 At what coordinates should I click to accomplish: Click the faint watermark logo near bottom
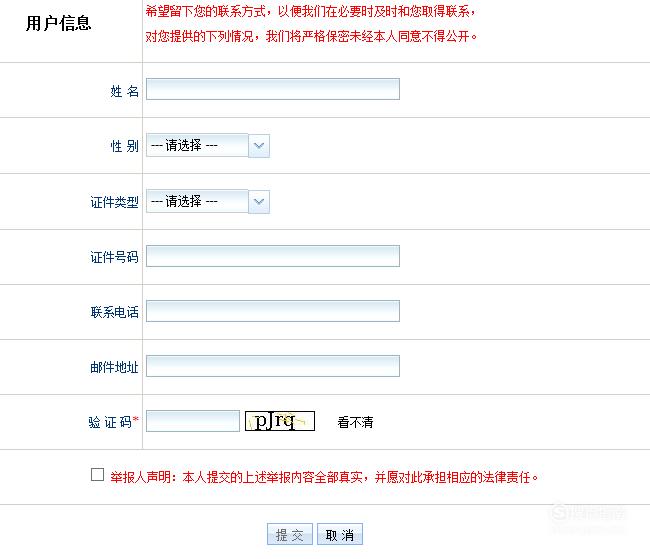pos(588,514)
